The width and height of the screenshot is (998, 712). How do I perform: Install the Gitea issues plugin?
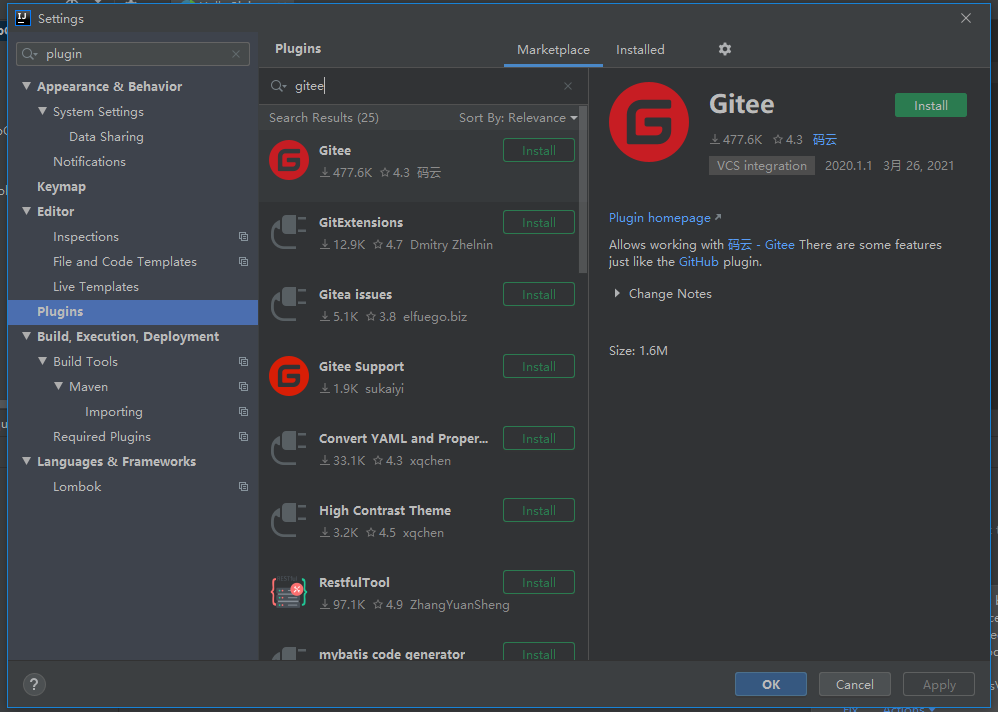(x=538, y=295)
